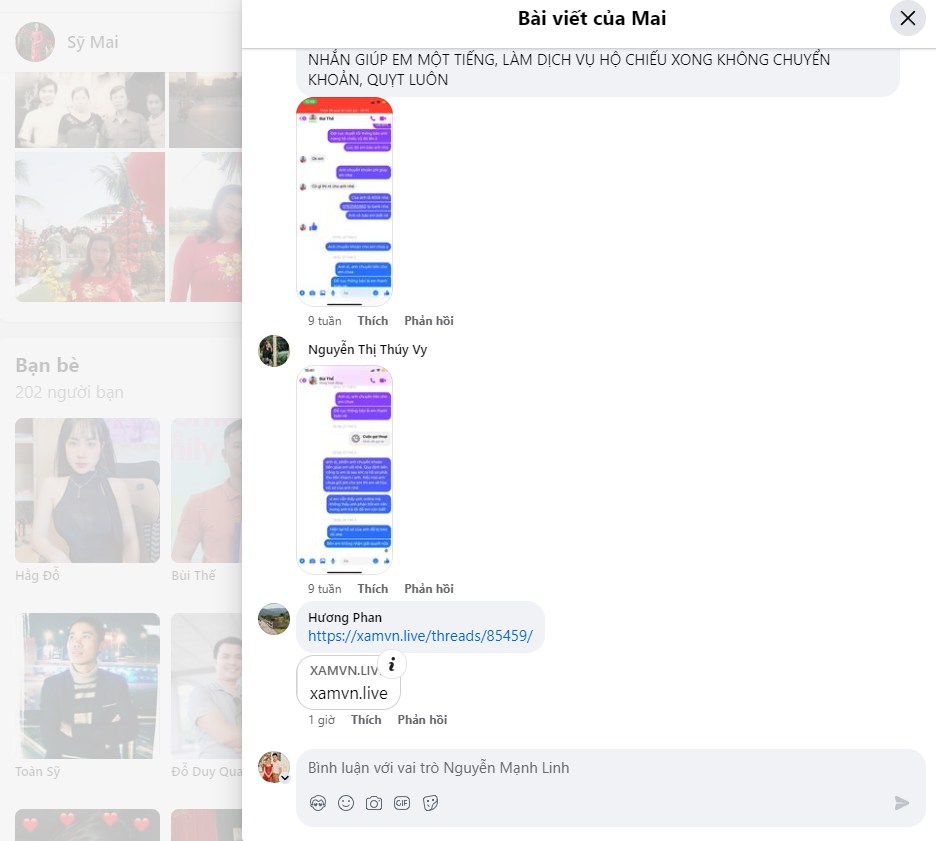The image size is (936, 841).
Task: Open Nguyễn Thị Thúy Vy's profile name
Action: pyautogui.click(x=367, y=350)
